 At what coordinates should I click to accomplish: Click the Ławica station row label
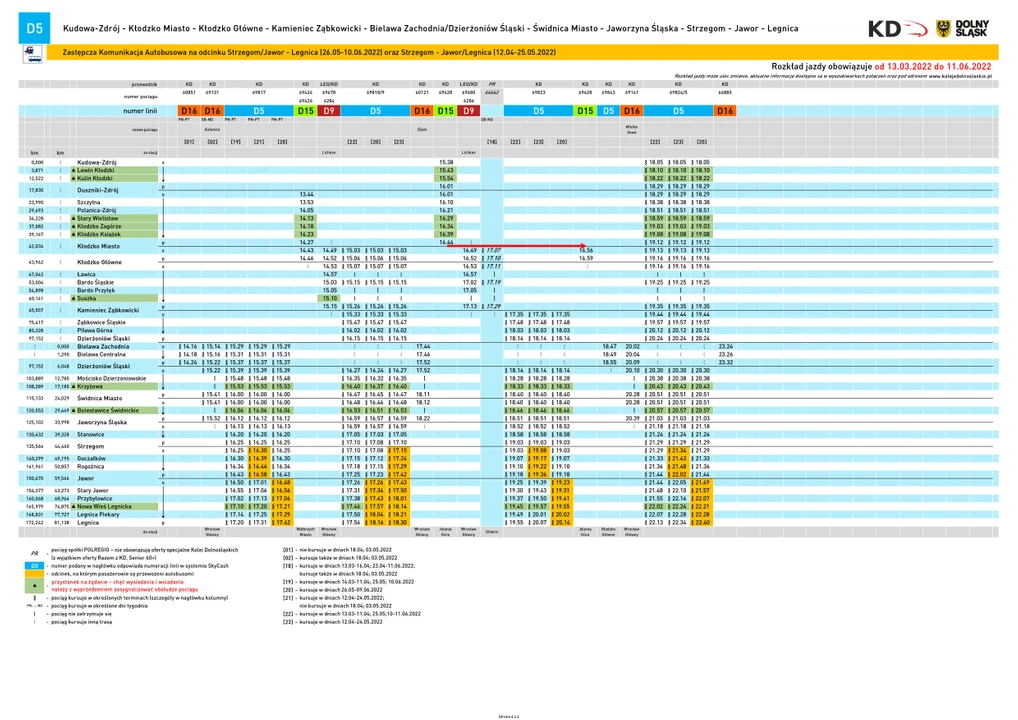click(86, 275)
